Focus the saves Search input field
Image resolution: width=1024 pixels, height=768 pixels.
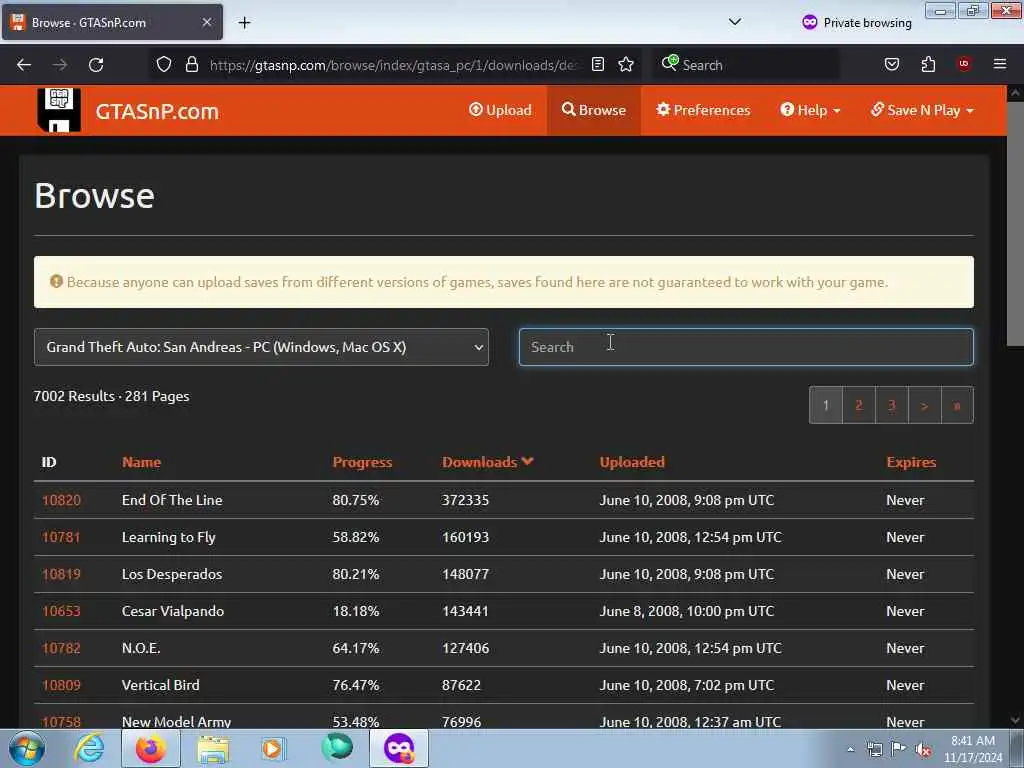click(x=746, y=347)
